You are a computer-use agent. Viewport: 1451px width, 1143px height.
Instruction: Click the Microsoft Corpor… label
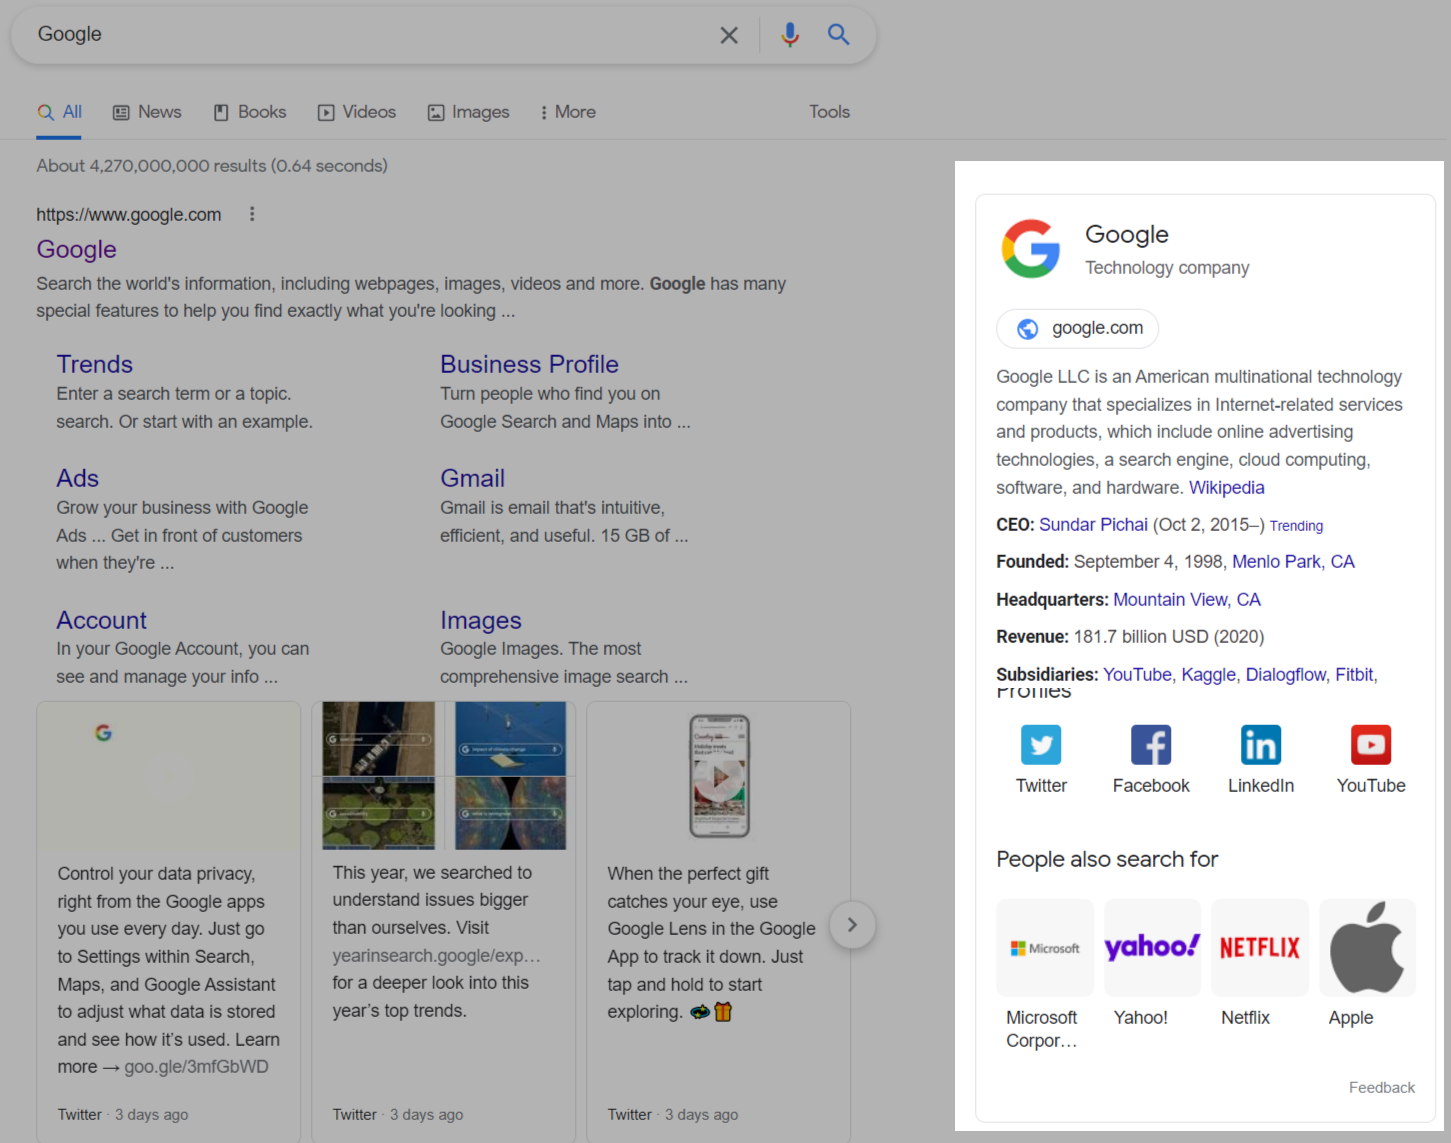click(x=1042, y=1029)
